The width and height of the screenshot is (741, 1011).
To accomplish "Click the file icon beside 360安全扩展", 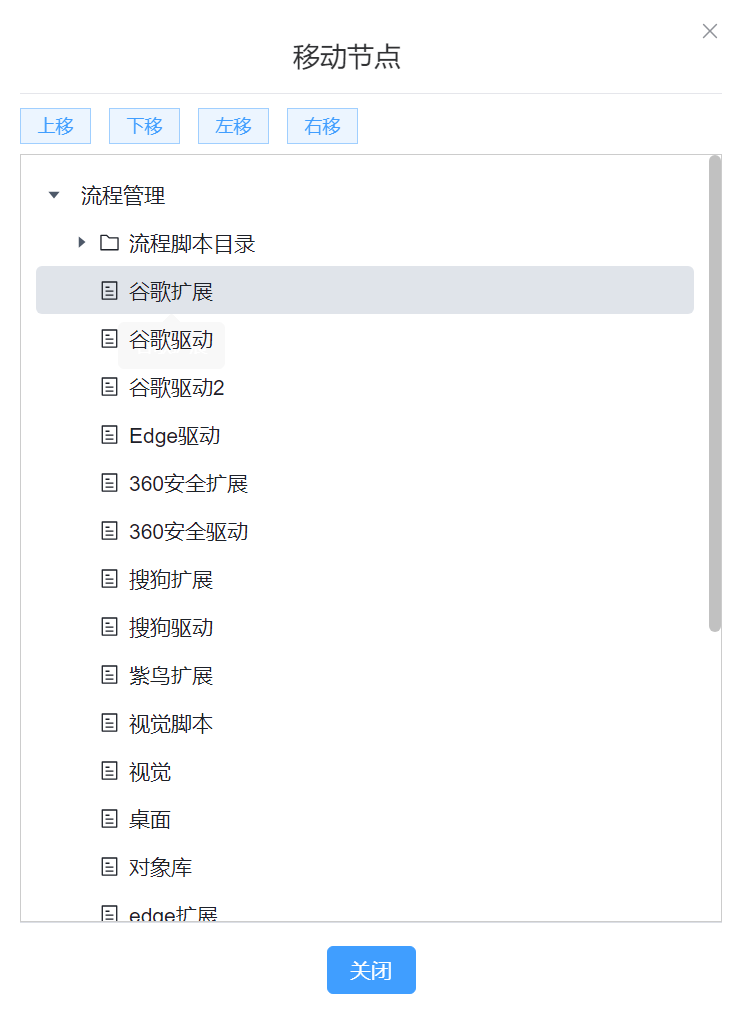I will coord(110,483).
